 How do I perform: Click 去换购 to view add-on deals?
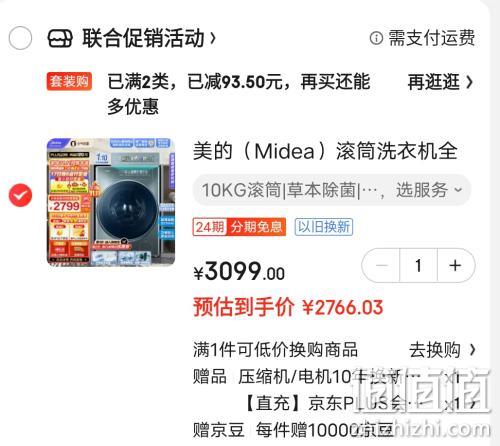[x=435, y=350]
